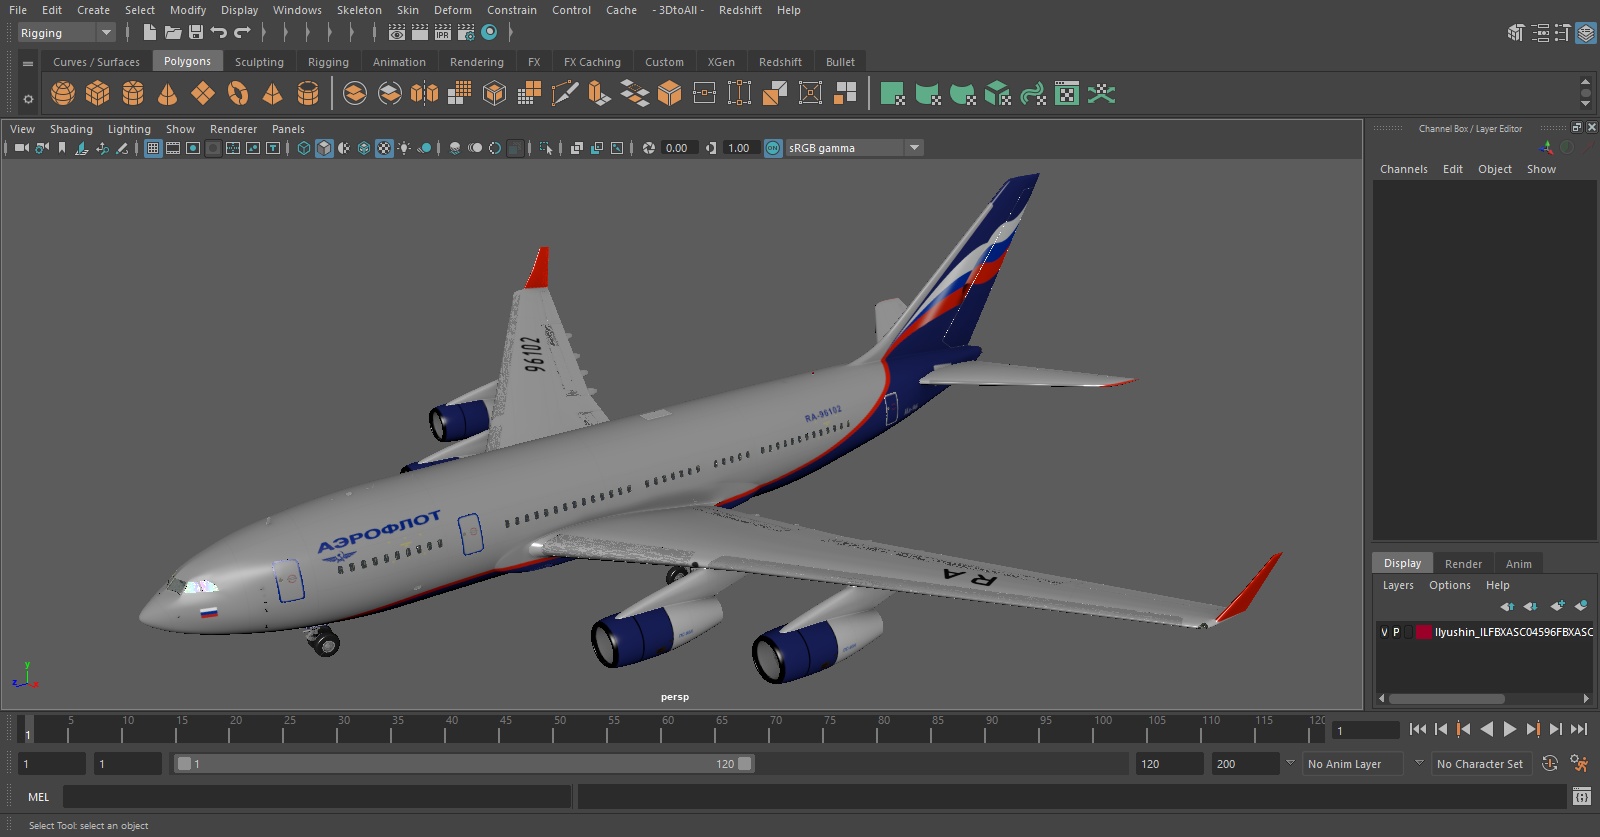Switch to the Render tab in Layer Editor
The height and width of the screenshot is (837, 1600).
(x=1463, y=564)
